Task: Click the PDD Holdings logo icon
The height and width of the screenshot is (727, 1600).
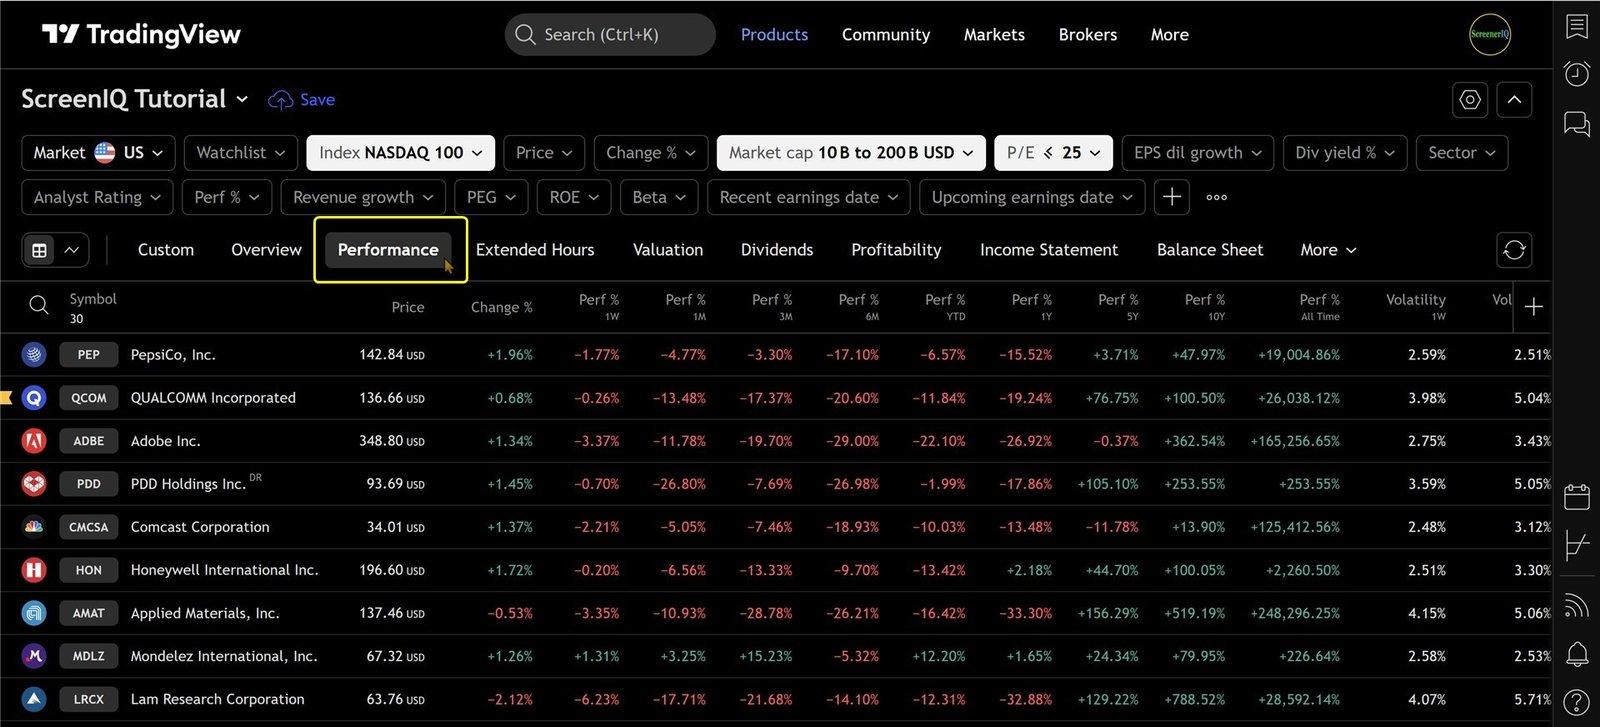Action: pos(34,483)
